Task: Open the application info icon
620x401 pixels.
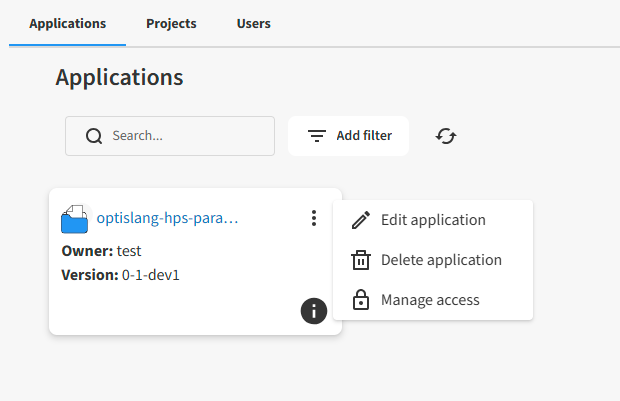Action: point(314,311)
